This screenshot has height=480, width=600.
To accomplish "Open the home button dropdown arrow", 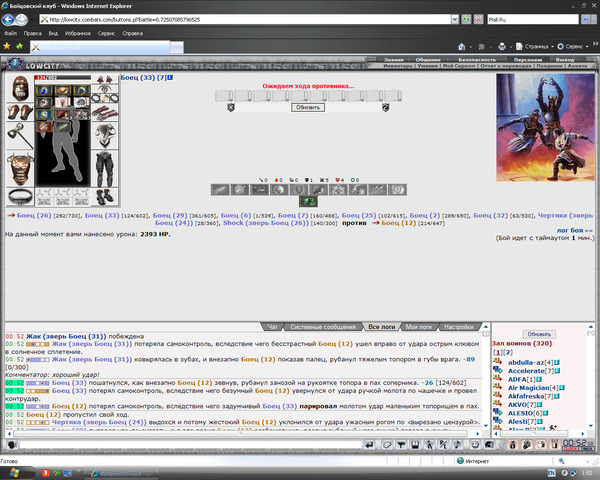I will (x=470, y=46).
